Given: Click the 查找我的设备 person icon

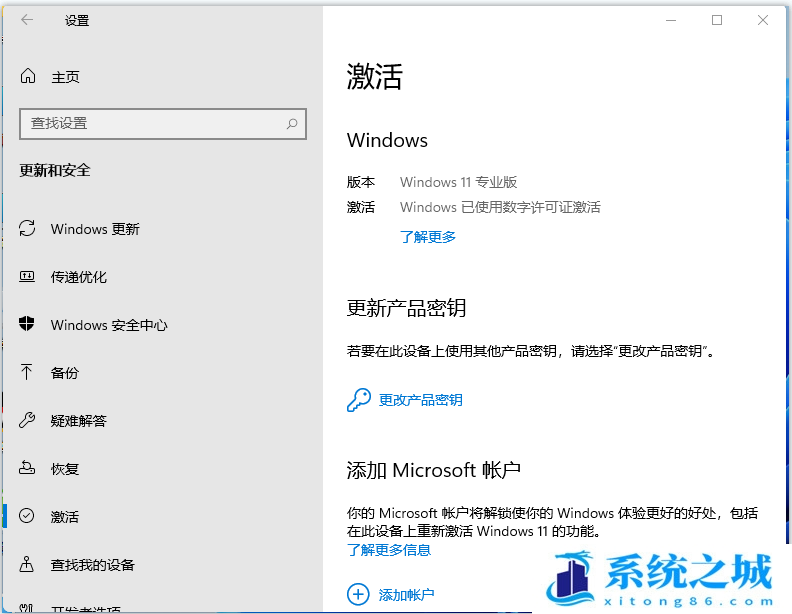Looking at the screenshot, I should 27,564.
